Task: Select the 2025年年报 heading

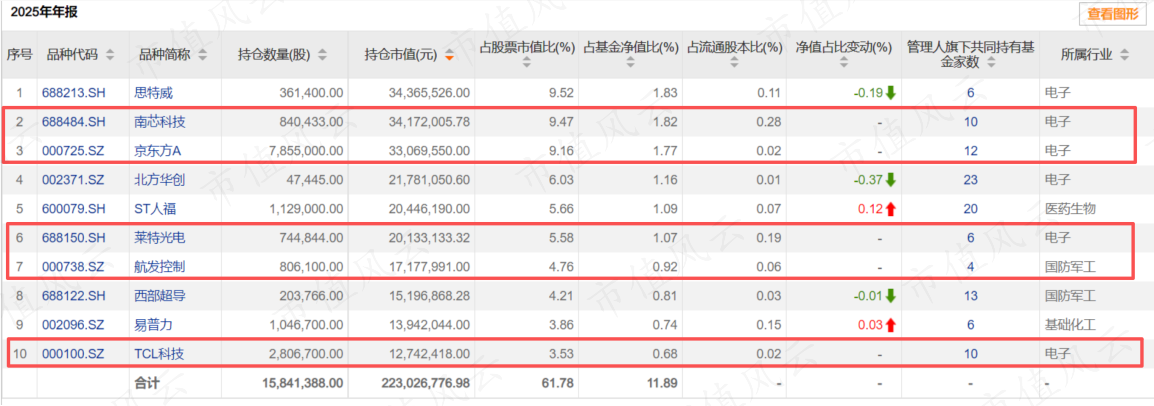Action: pos(43,13)
